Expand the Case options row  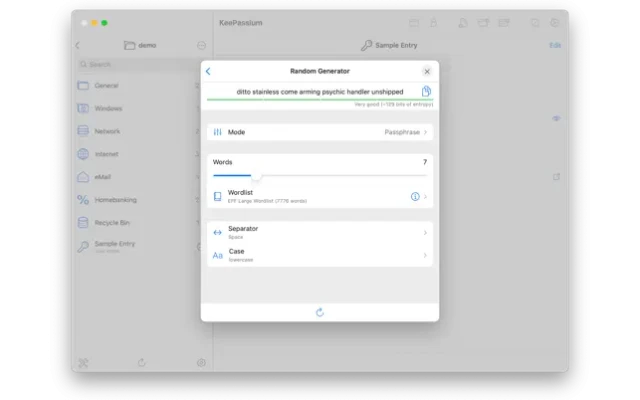point(320,255)
